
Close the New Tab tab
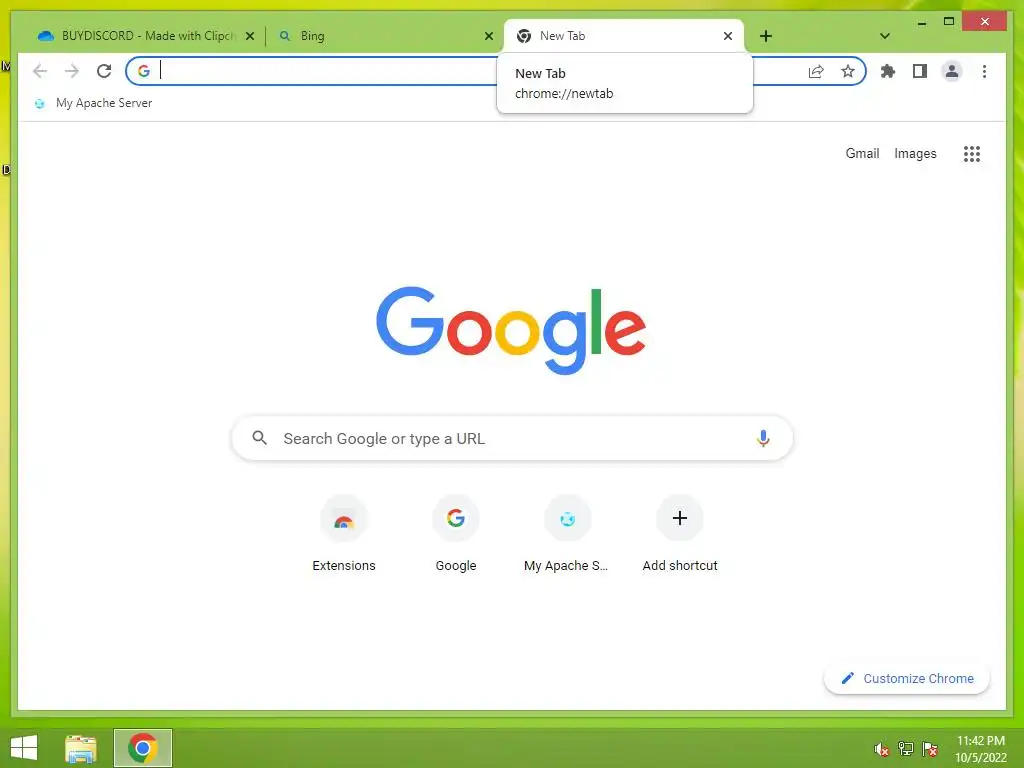point(728,36)
